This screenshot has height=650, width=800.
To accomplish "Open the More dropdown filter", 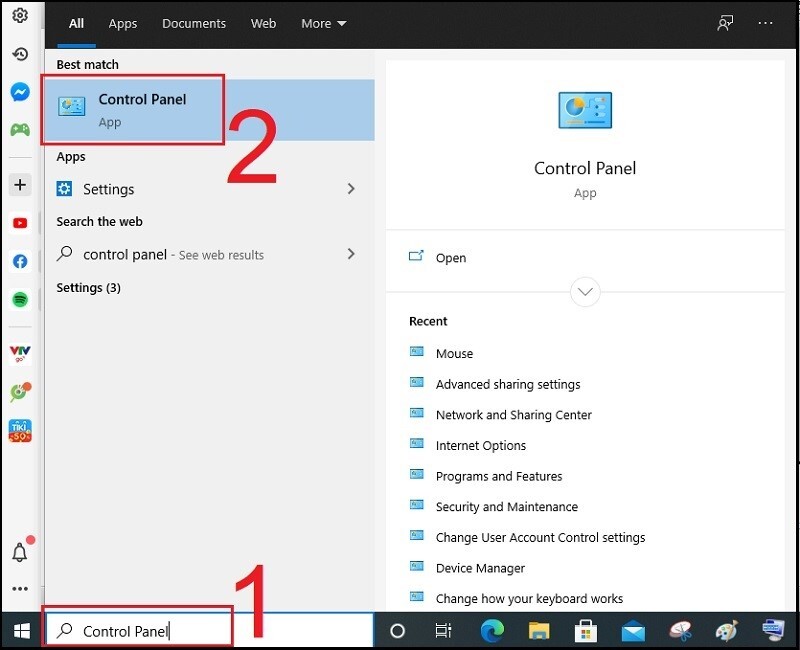I will point(323,23).
